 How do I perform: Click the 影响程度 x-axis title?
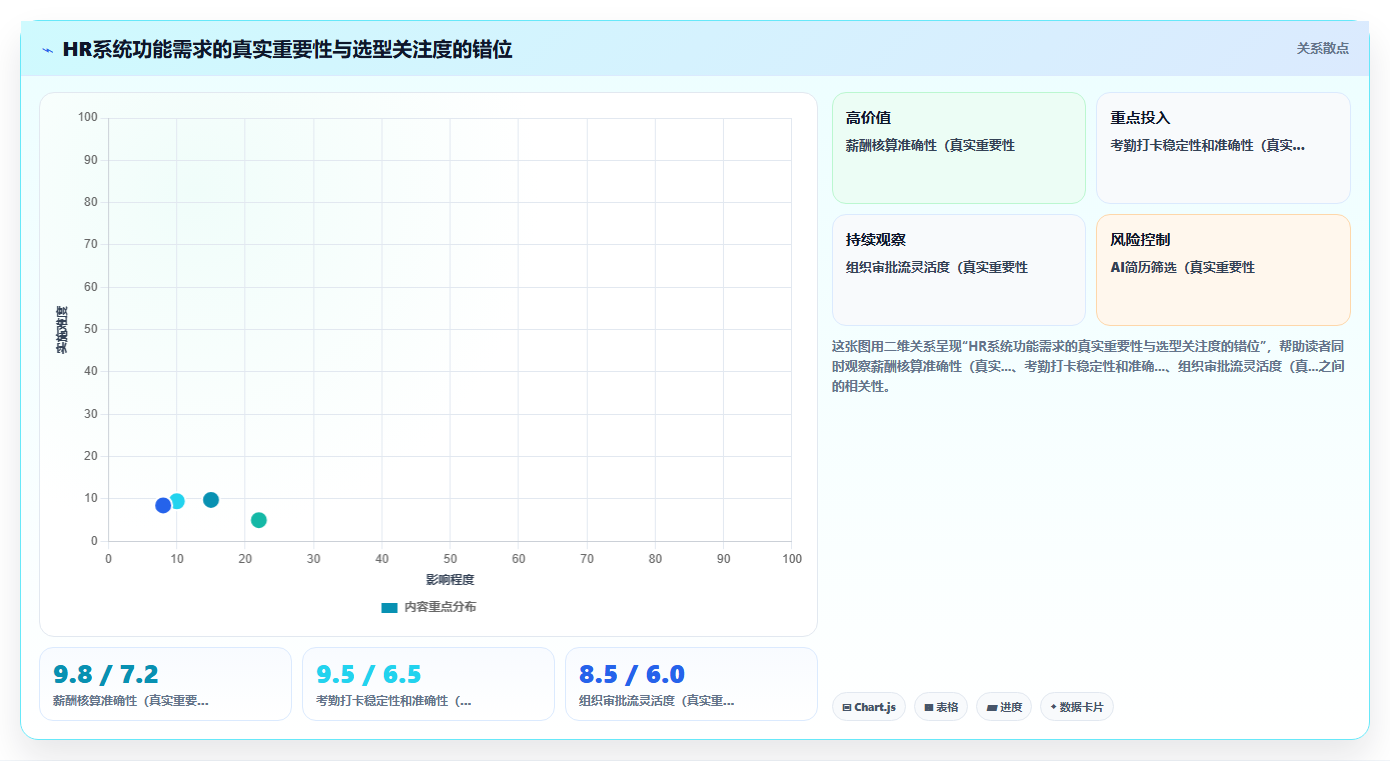(450, 580)
